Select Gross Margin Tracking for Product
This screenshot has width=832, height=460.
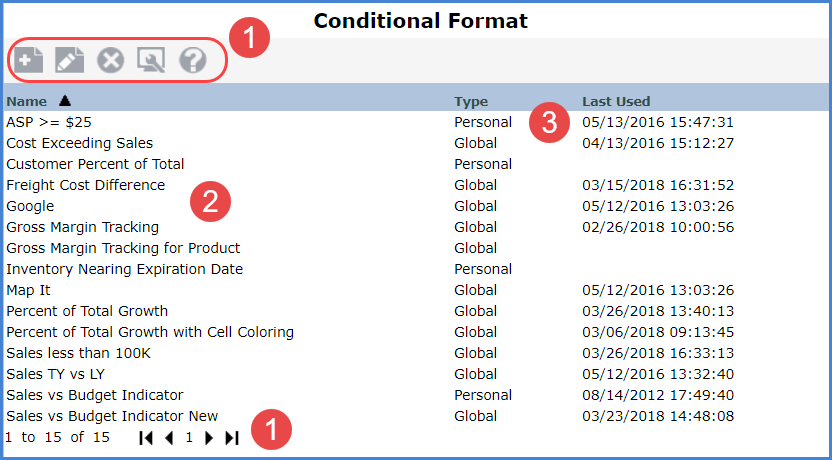coord(123,248)
